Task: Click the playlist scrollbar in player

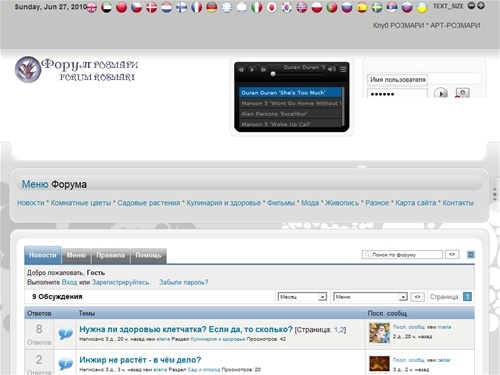Action: pos(344,107)
